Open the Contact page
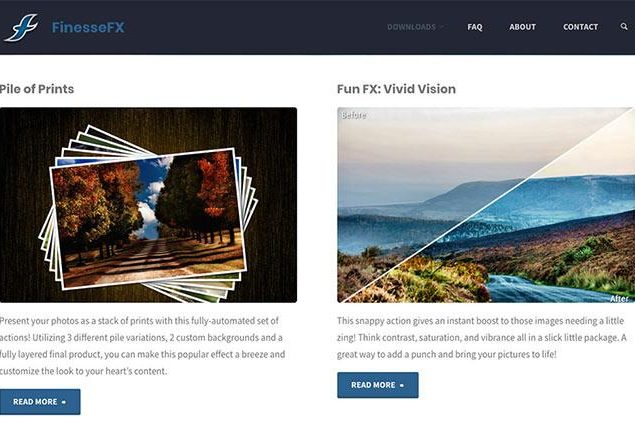Screen dimensions: 635x424 tap(580, 27)
